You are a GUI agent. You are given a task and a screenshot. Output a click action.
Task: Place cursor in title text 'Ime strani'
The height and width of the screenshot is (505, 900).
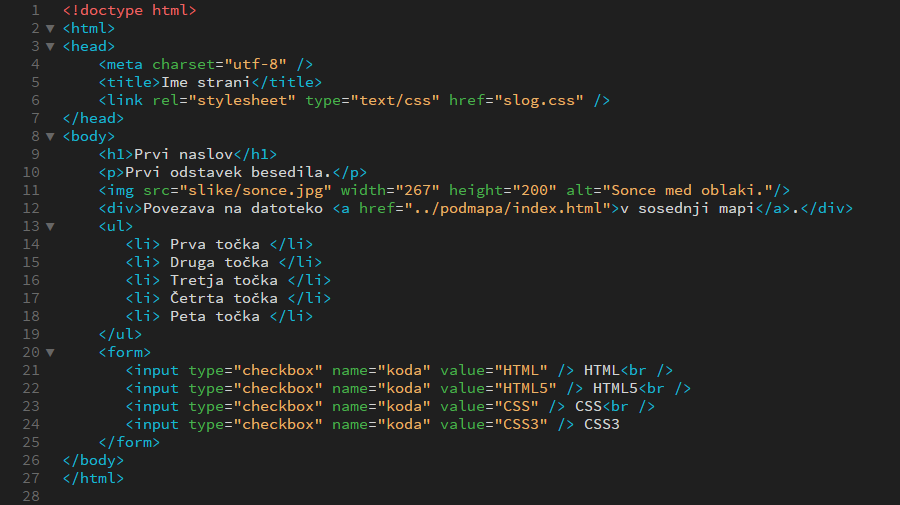tap(205, 83)
